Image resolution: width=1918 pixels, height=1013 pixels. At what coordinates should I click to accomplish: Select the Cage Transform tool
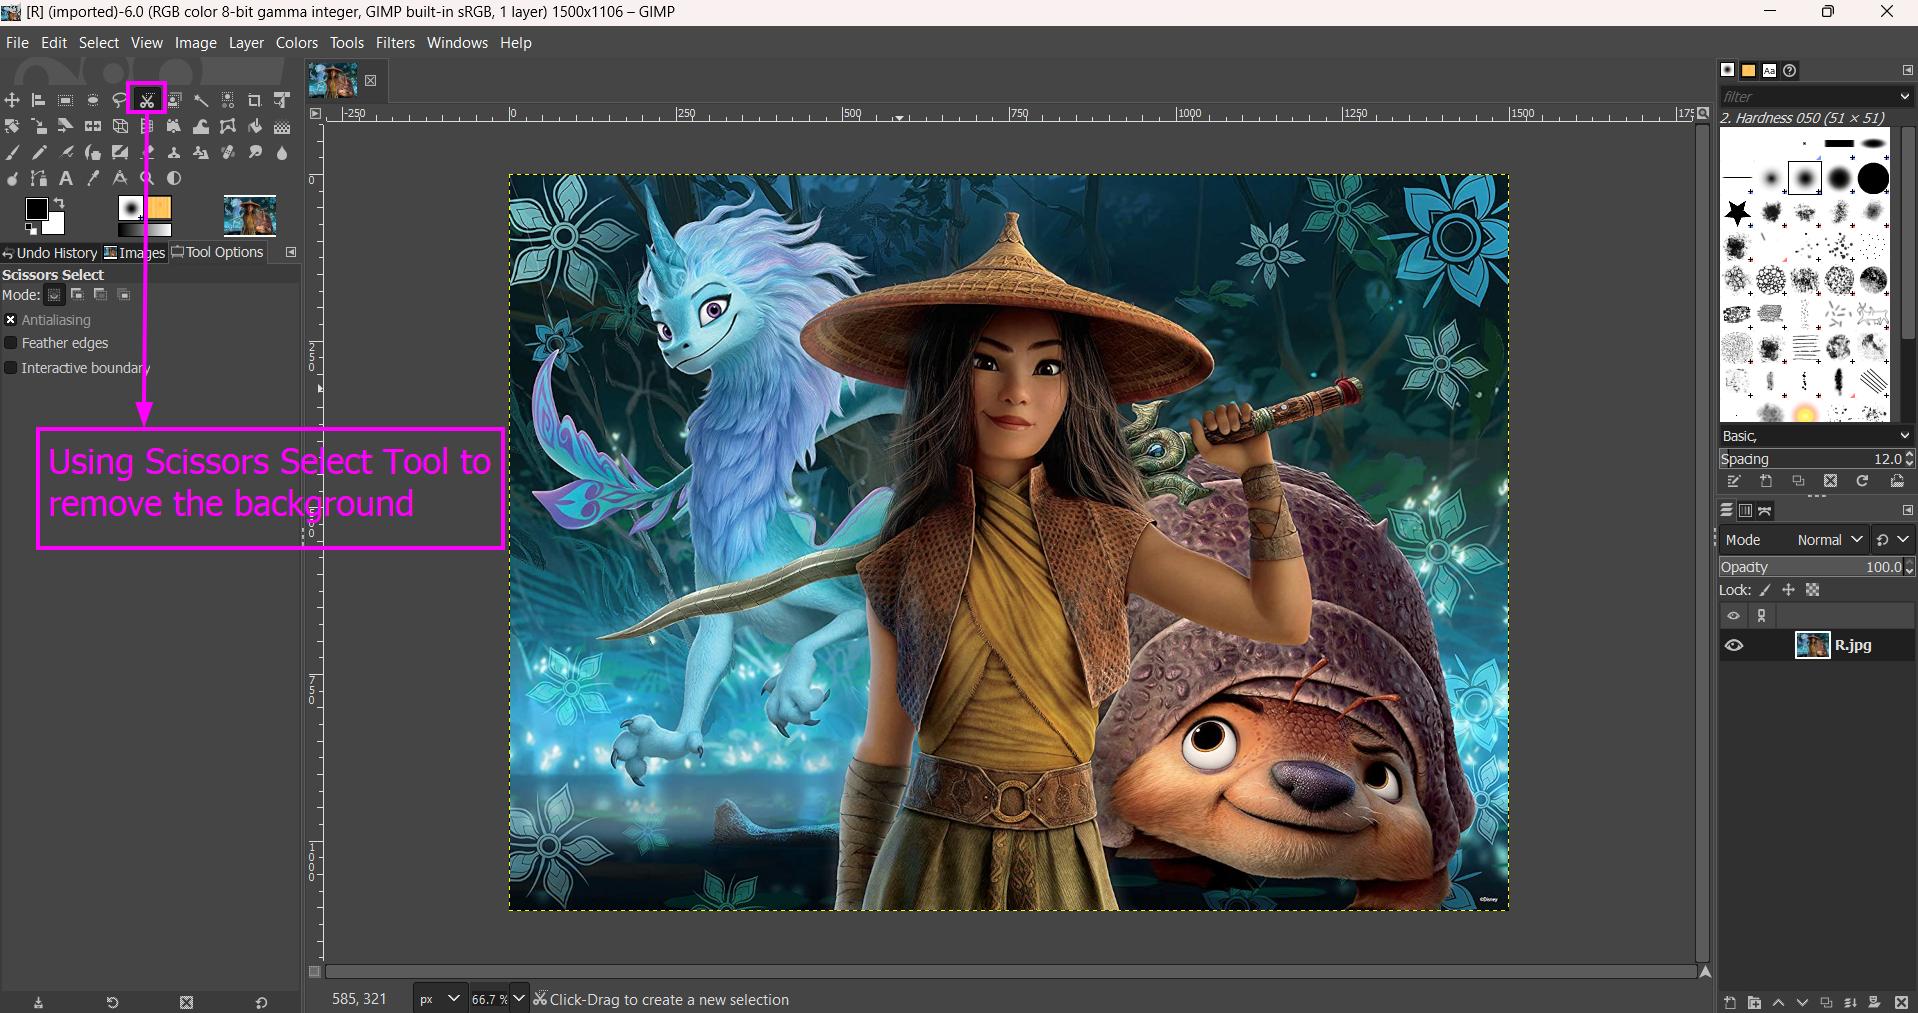click(x=228, y=126)
